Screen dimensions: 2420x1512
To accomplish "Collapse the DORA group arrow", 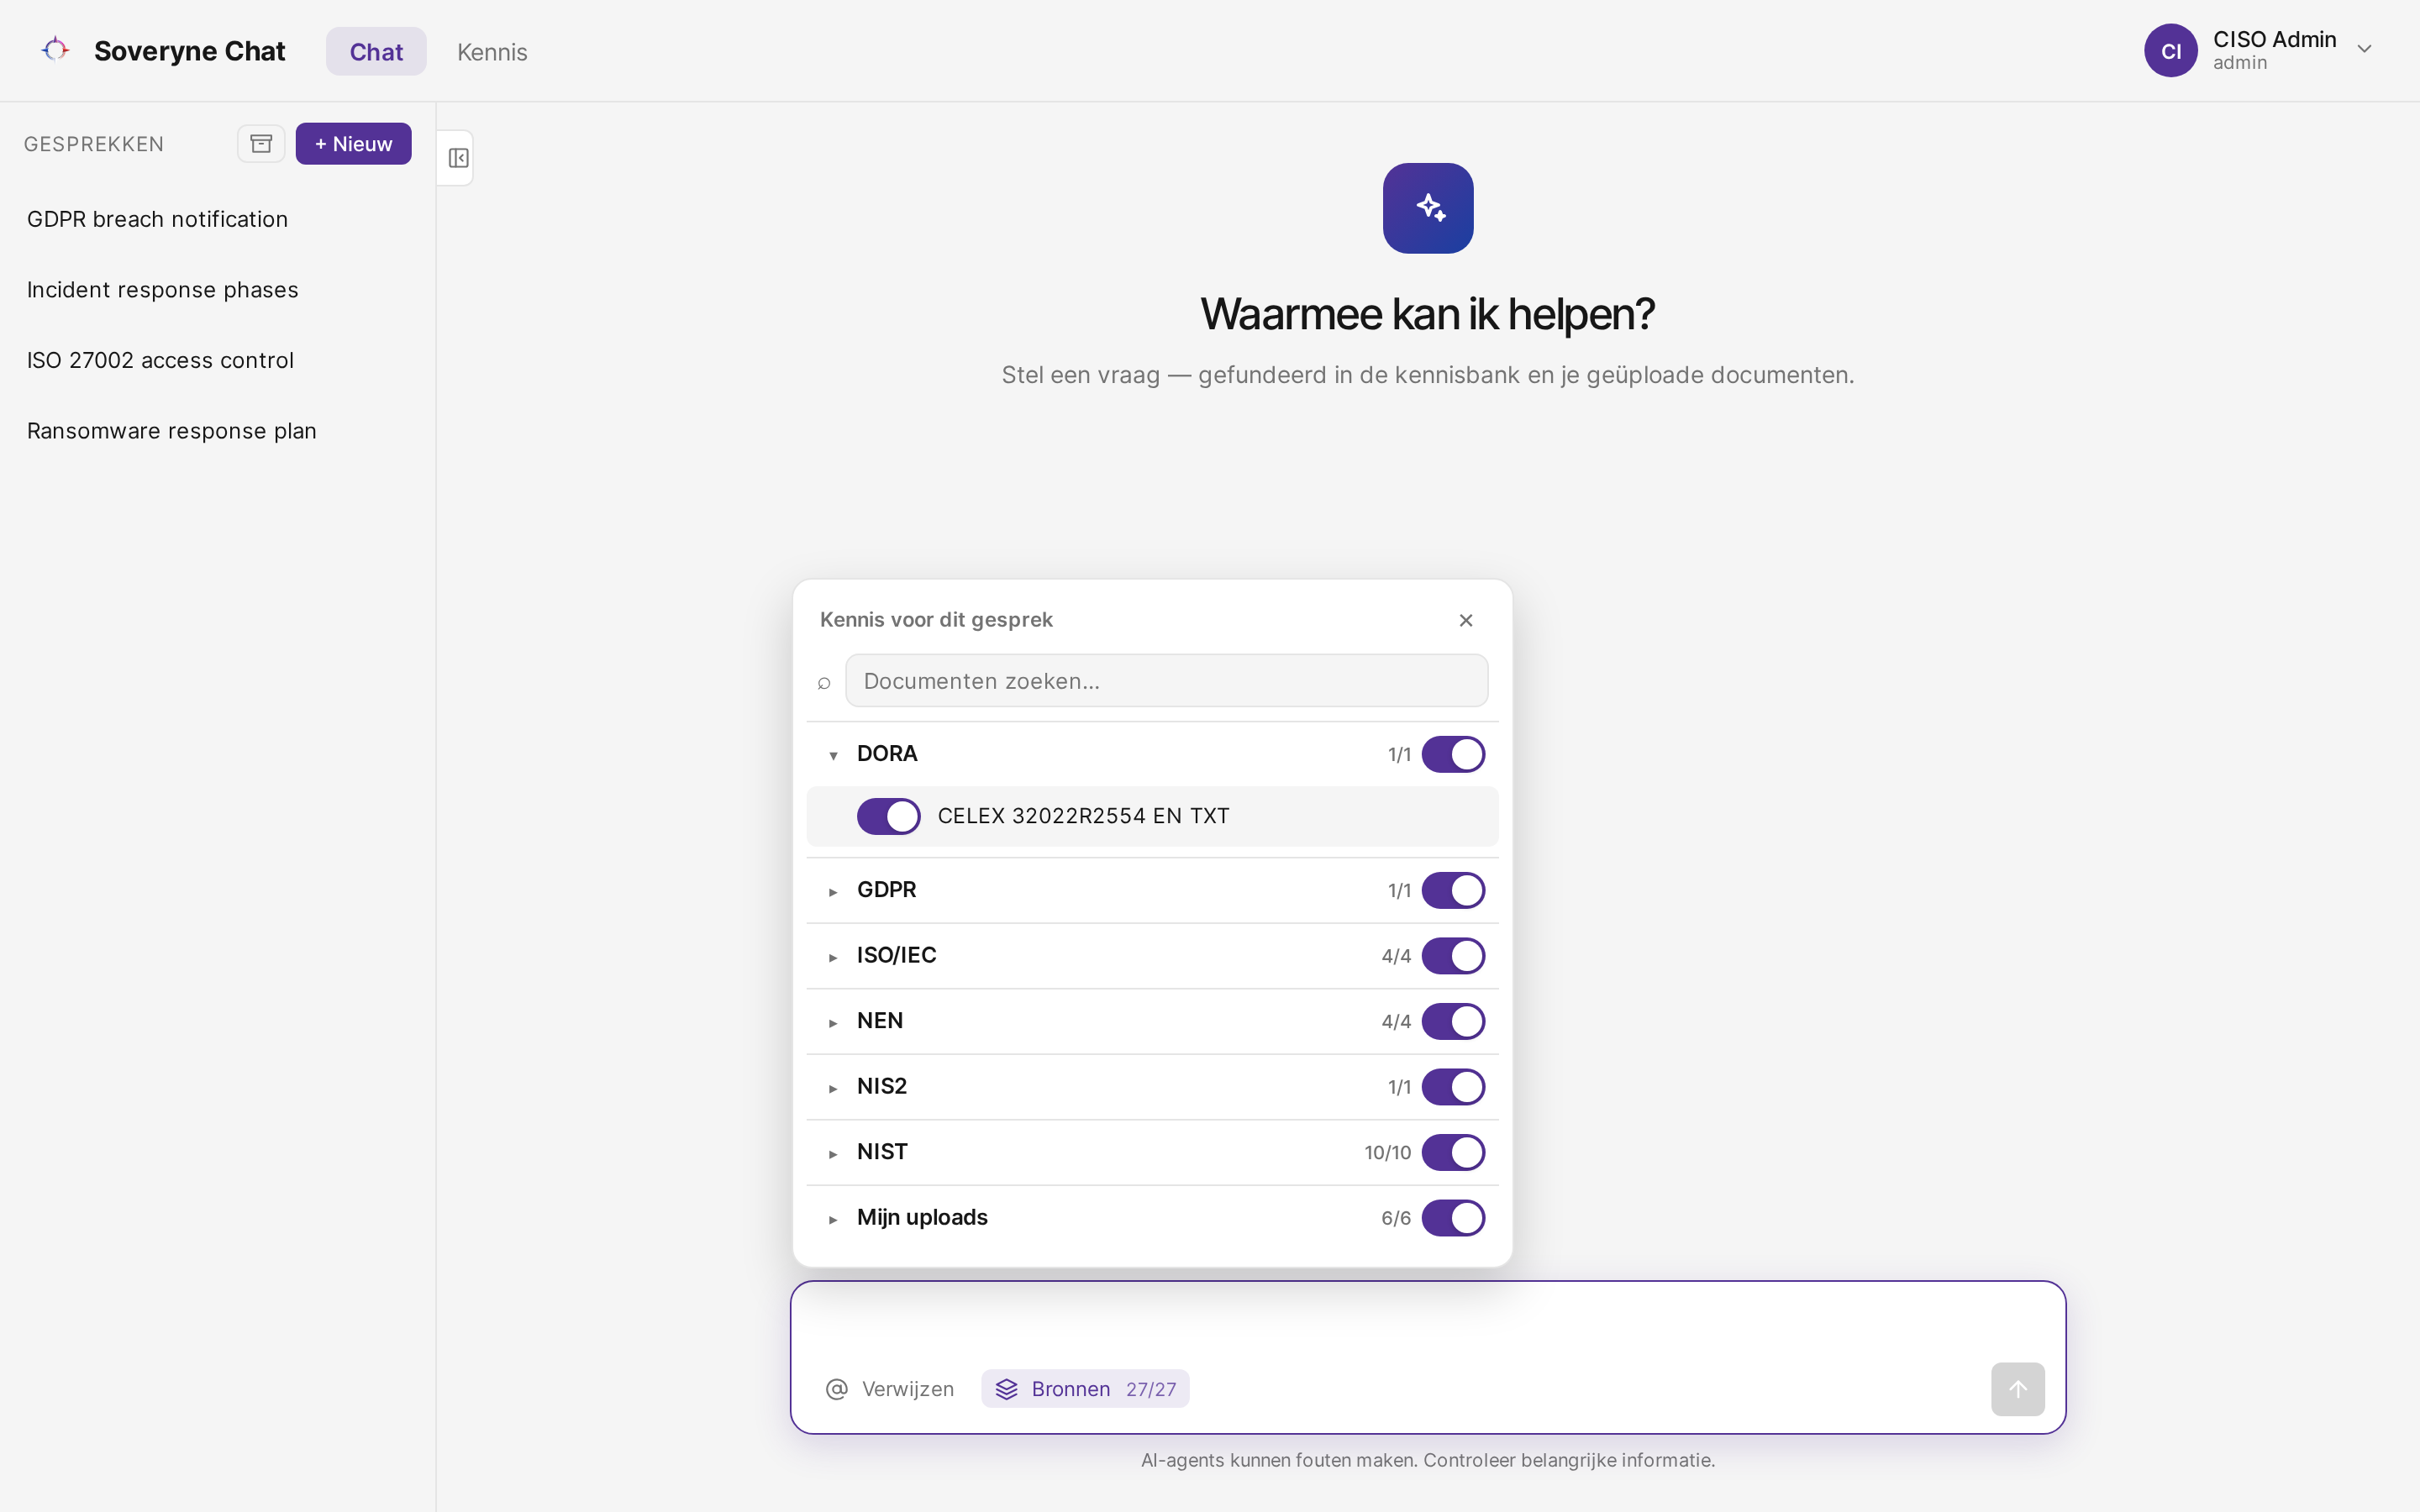I will coord(833,755).
